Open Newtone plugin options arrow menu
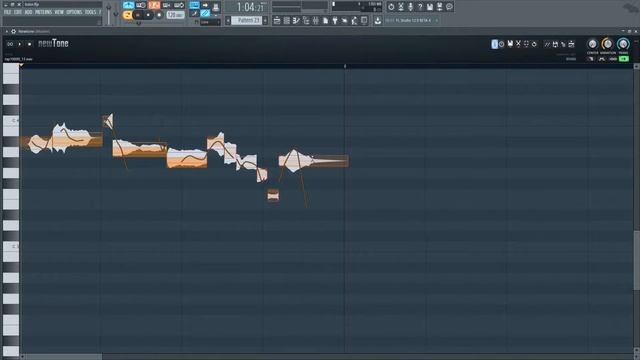This screenshot has height=360, width=640. click(7, 31)
